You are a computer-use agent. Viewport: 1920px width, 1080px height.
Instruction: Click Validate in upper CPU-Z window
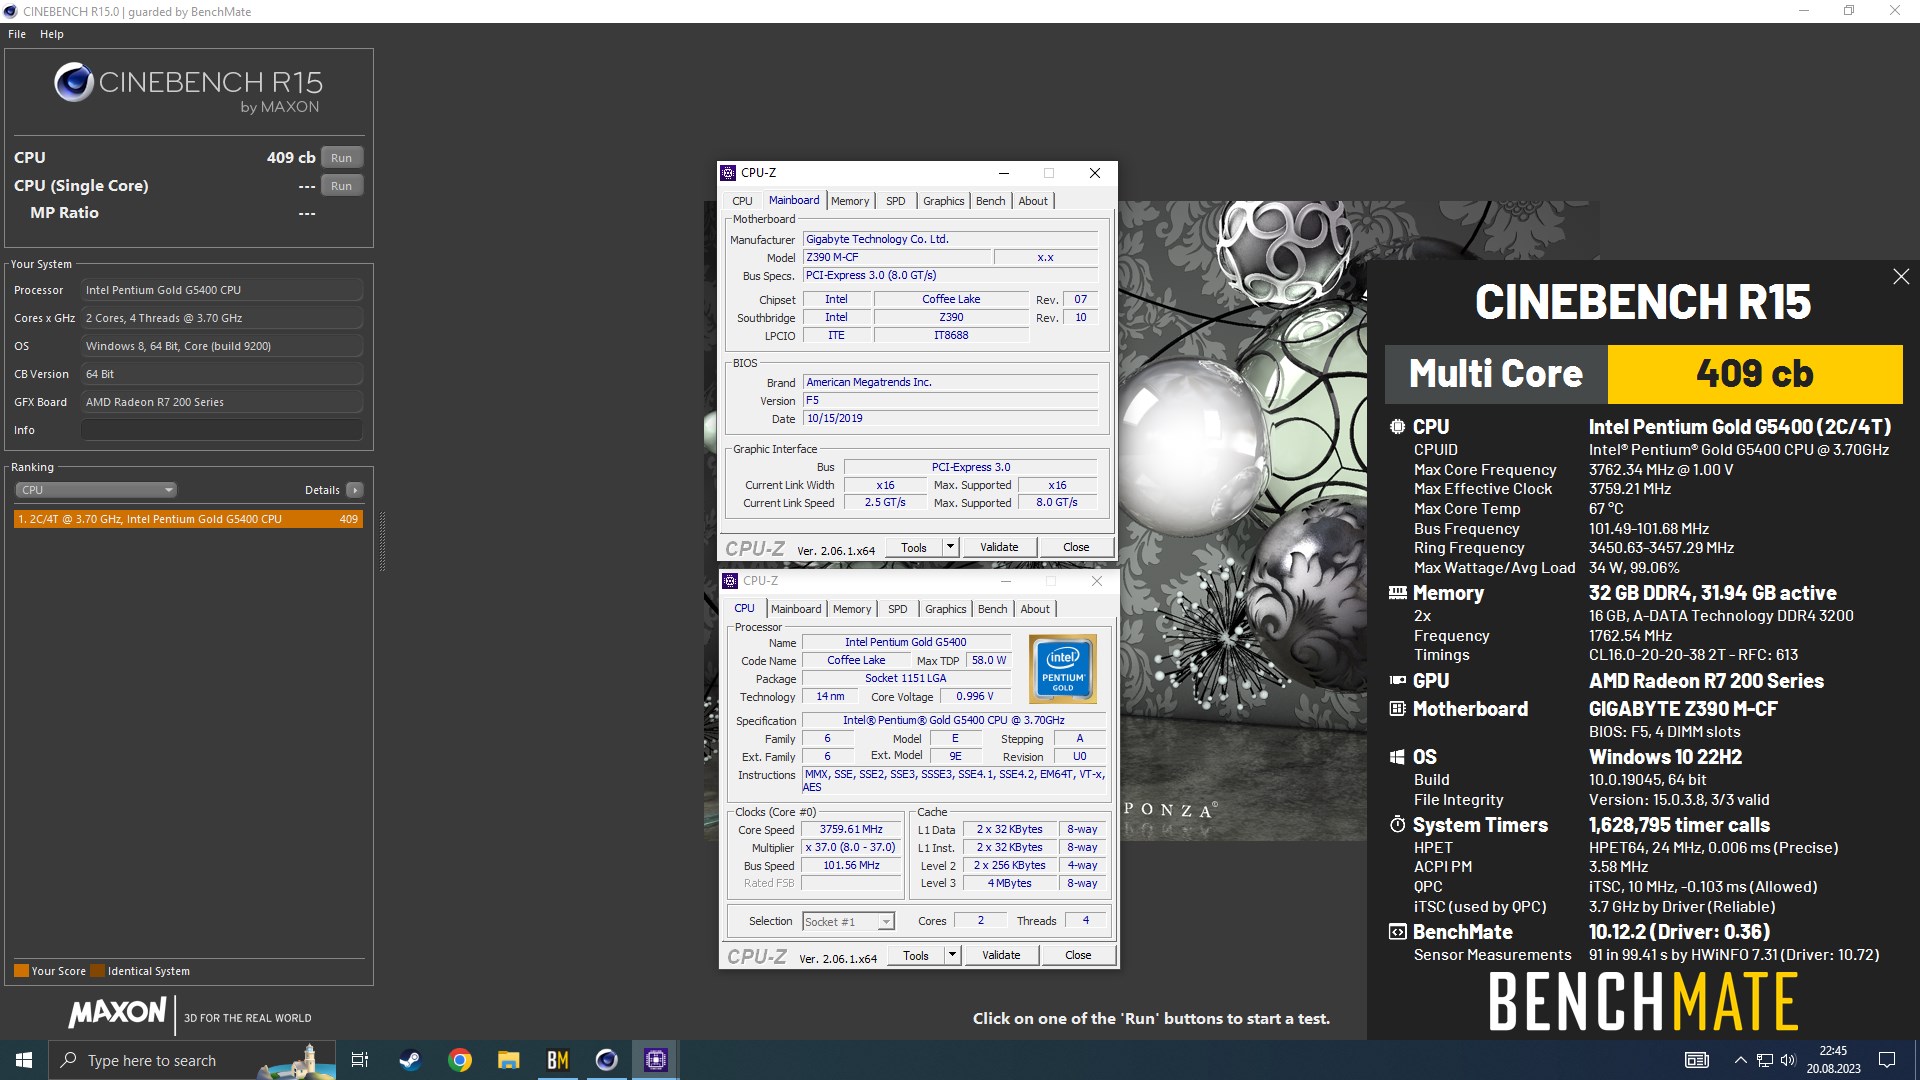coord(999,548)
